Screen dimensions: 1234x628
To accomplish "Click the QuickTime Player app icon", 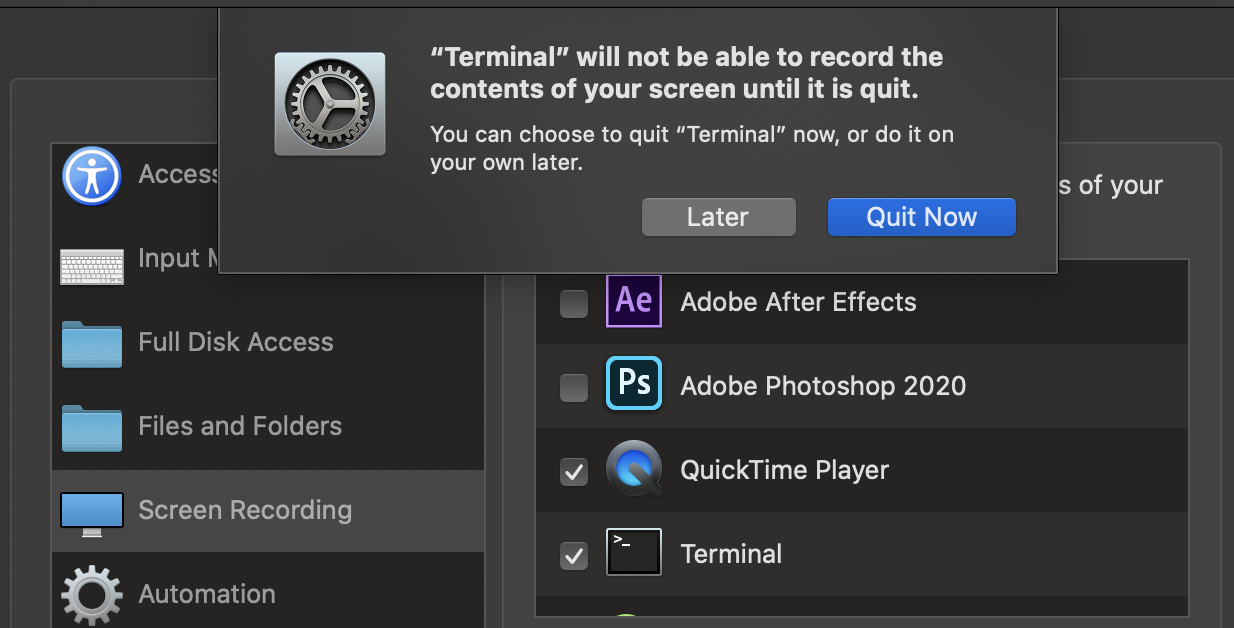I will (x=634, y=469).
